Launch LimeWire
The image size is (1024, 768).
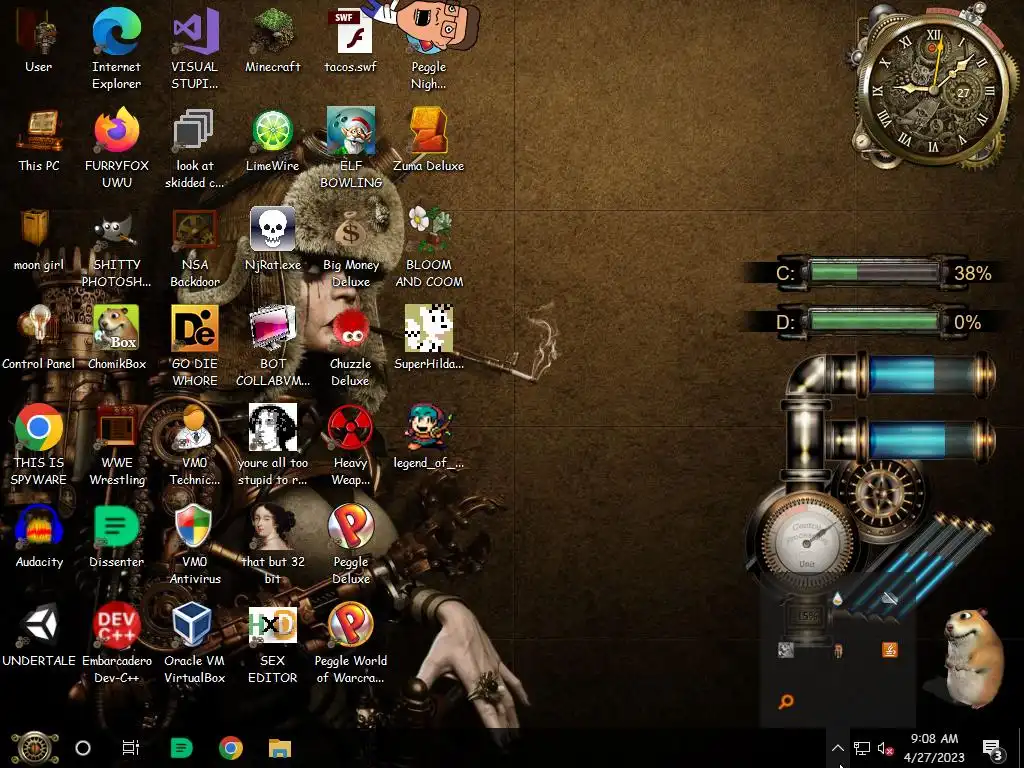(272, 140)
